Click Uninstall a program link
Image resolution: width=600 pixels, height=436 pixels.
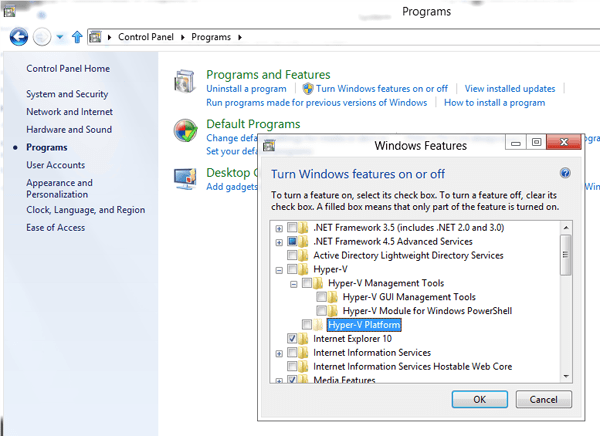click(x=246, y=89)
